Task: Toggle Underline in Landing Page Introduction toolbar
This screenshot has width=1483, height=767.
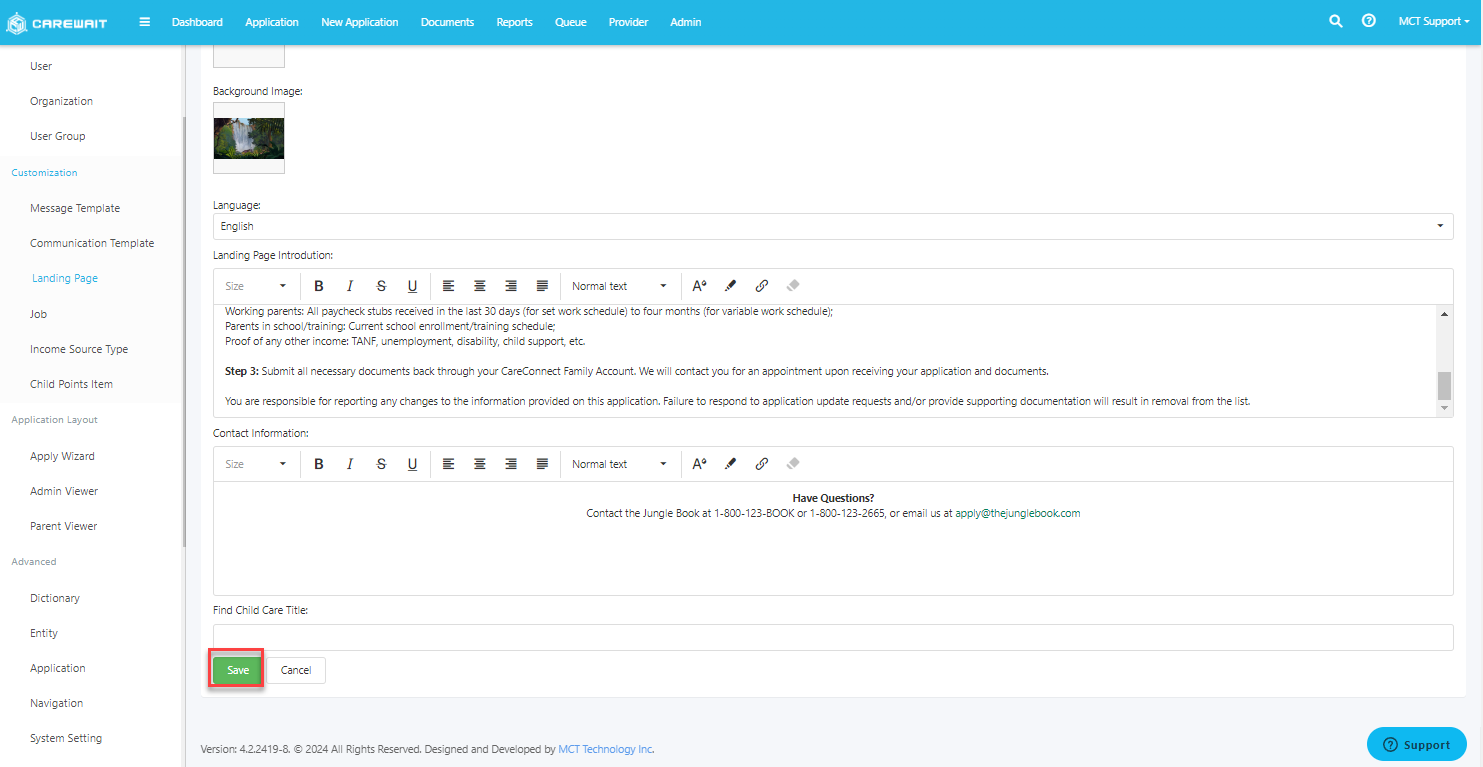Action: pos(412,286)
